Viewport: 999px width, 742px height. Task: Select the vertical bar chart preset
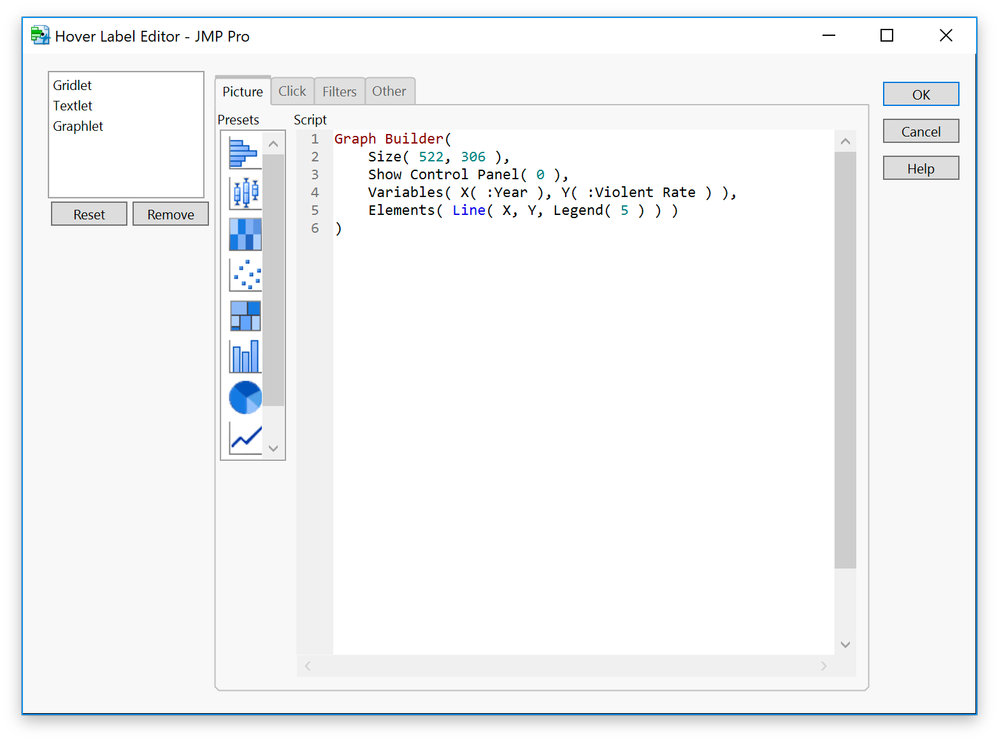[x=245, y=356]
